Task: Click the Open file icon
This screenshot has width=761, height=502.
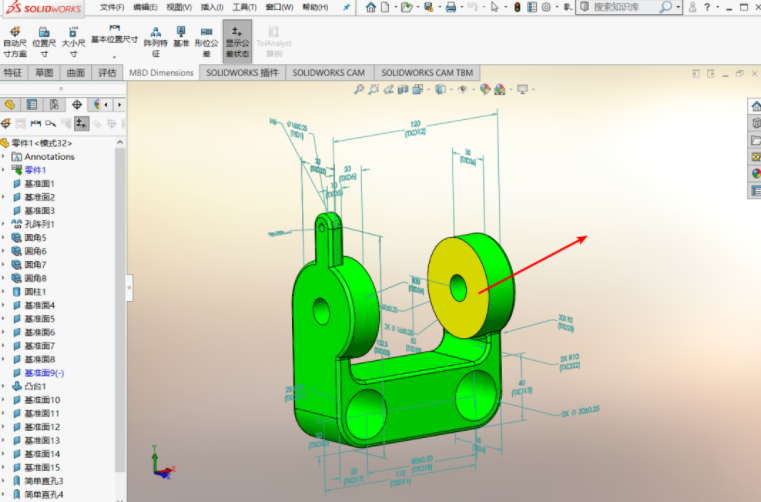Action: point(406,7)
